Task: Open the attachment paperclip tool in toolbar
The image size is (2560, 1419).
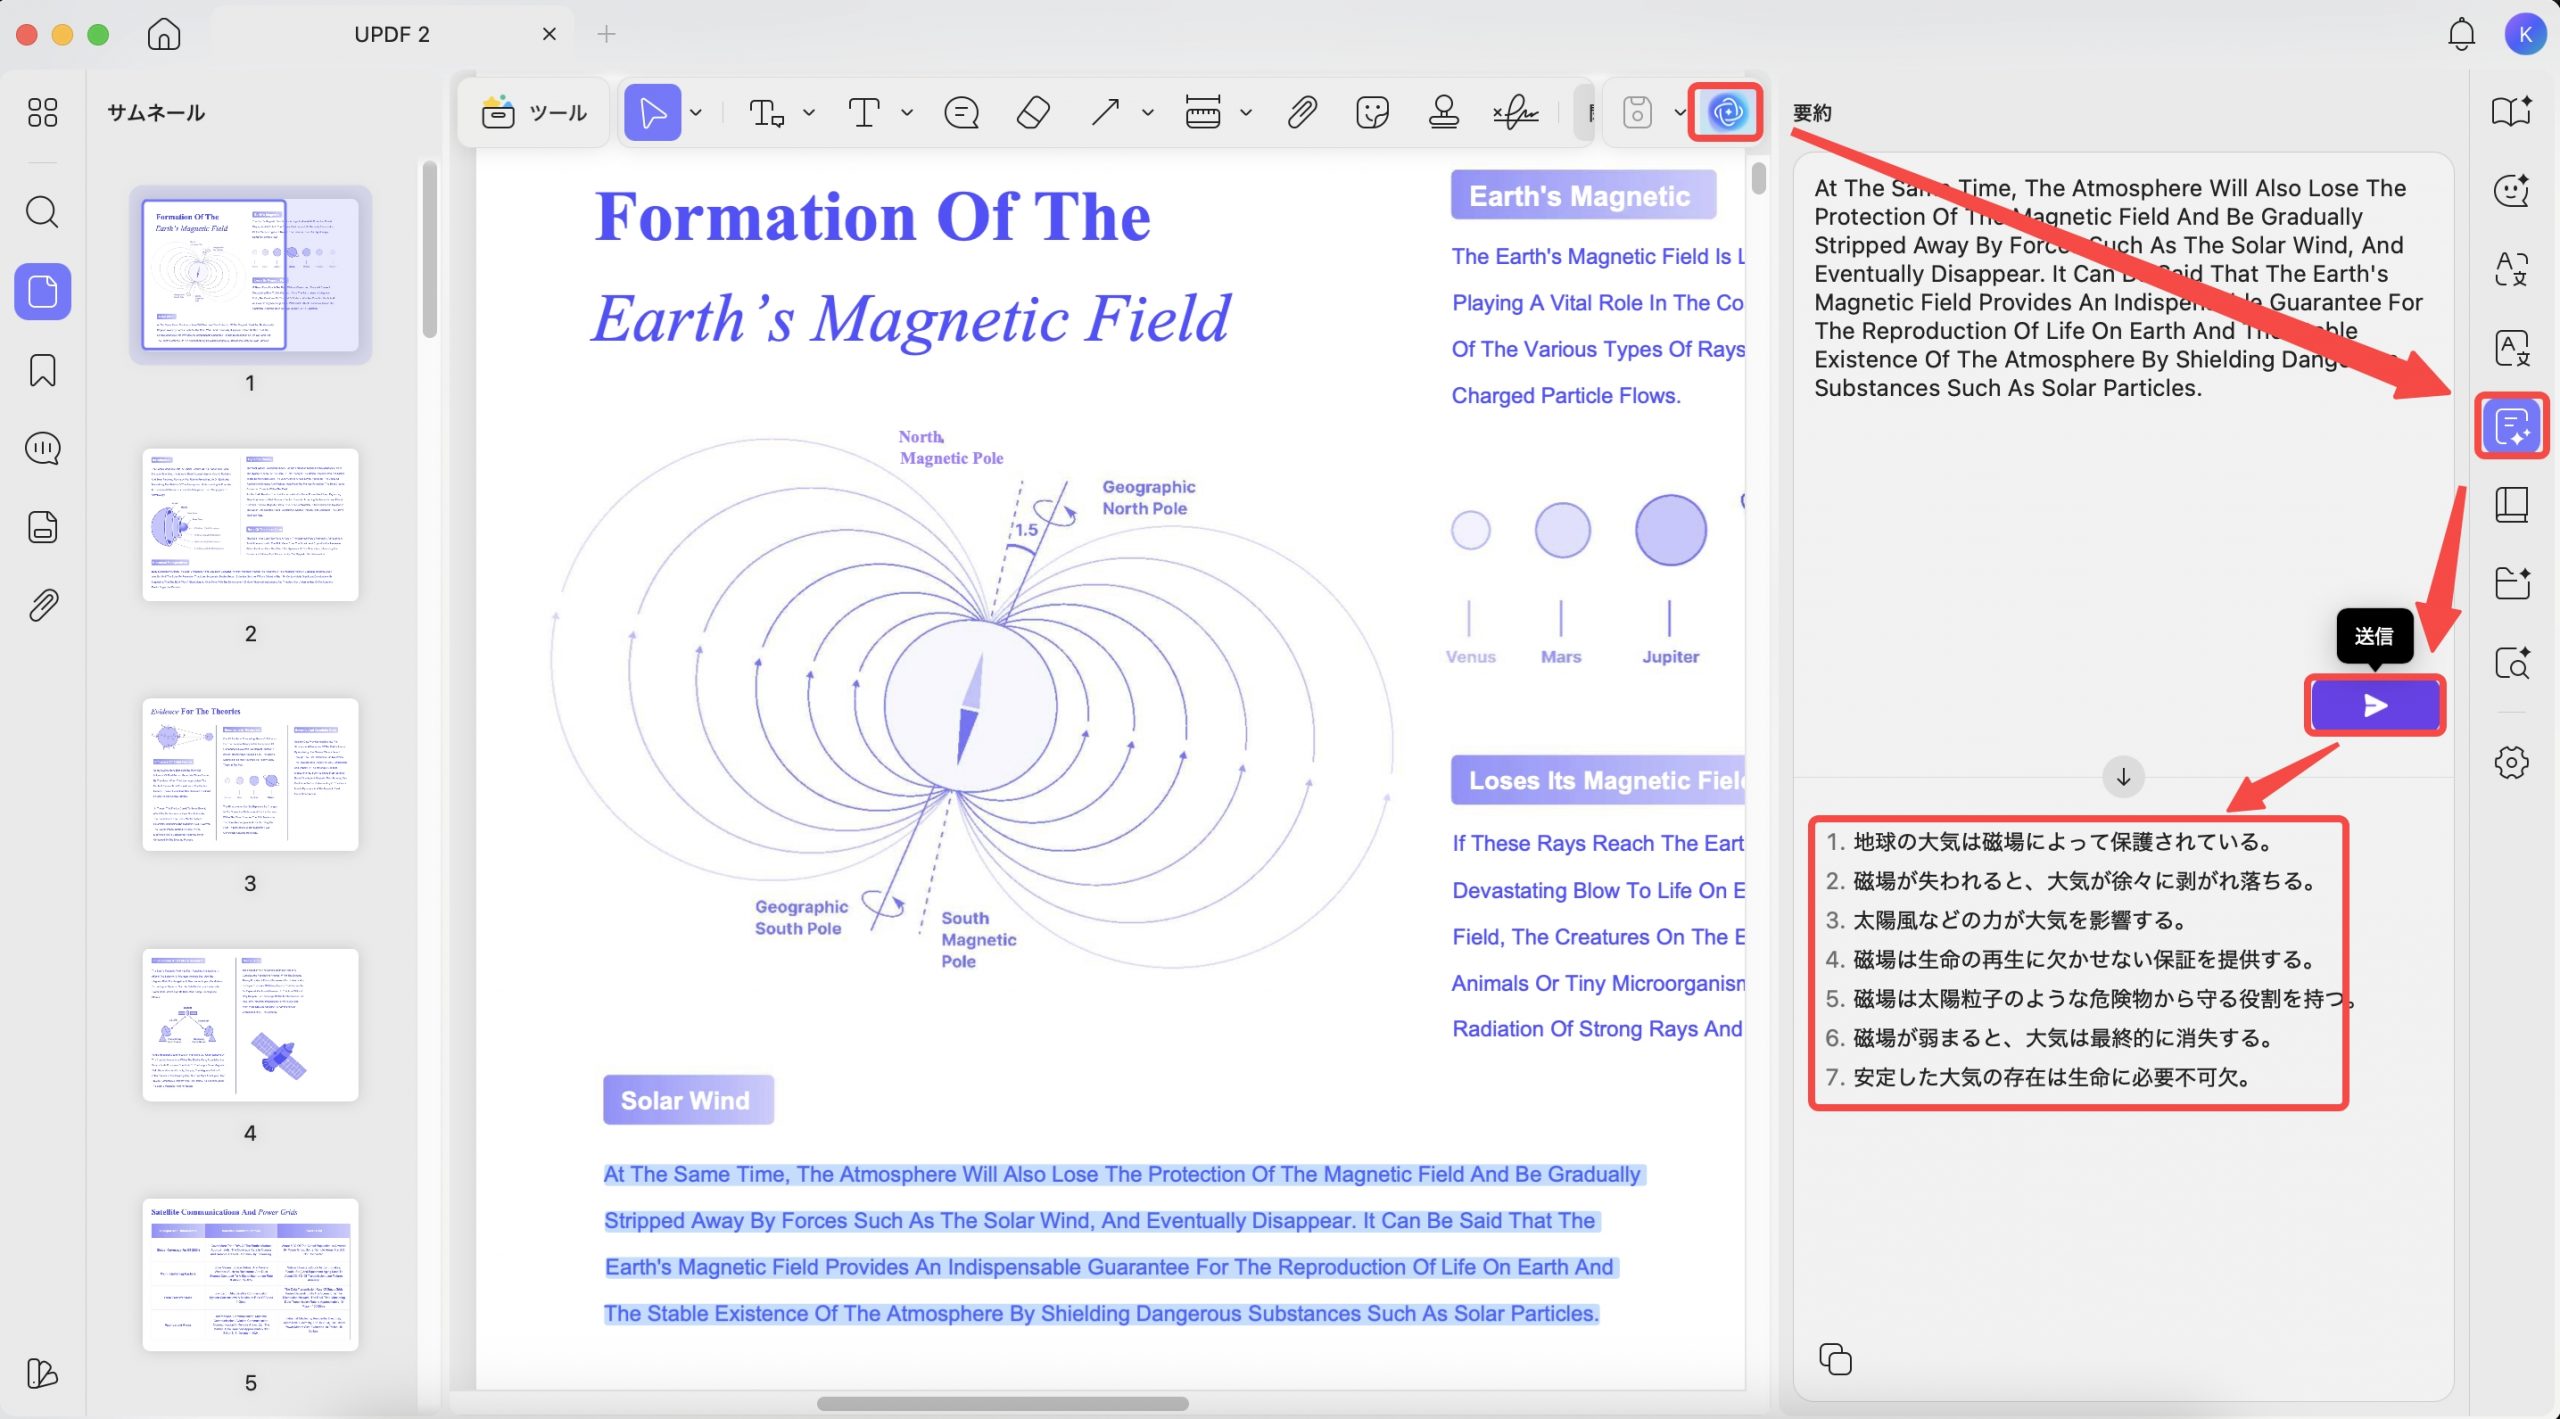Action: [1301, 113]
